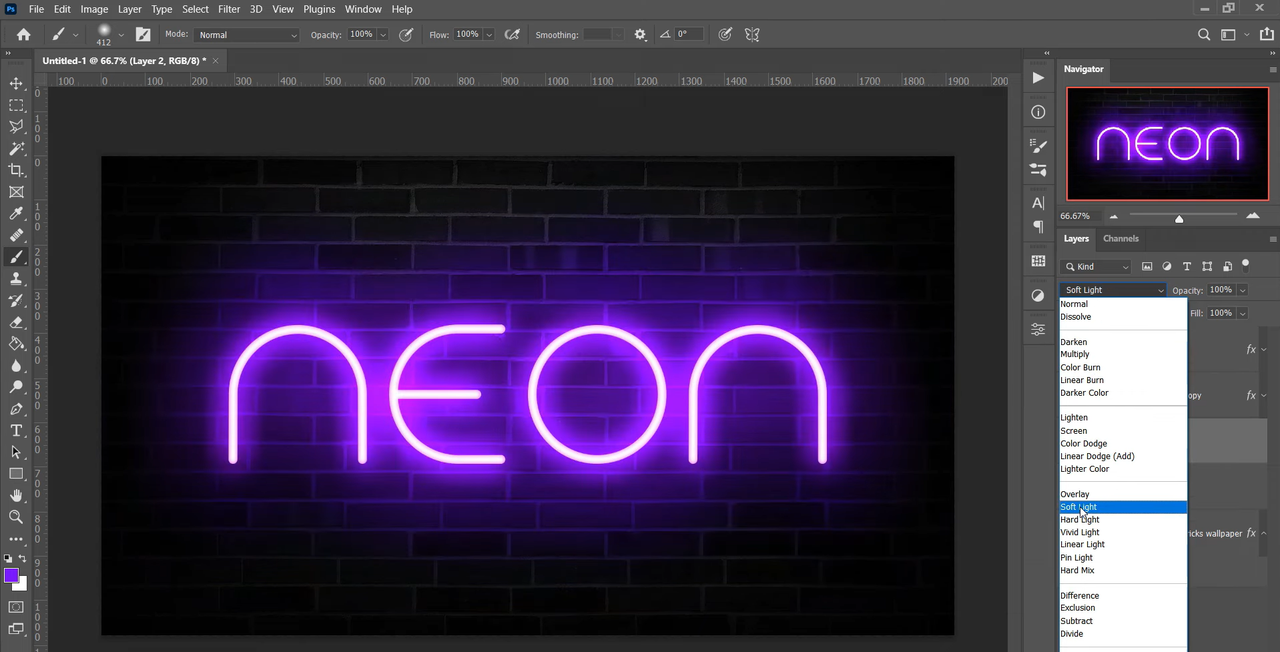Open the Paragraph panel icon
Screen dimensions: 1280x652
click(x=1038, y=227)
